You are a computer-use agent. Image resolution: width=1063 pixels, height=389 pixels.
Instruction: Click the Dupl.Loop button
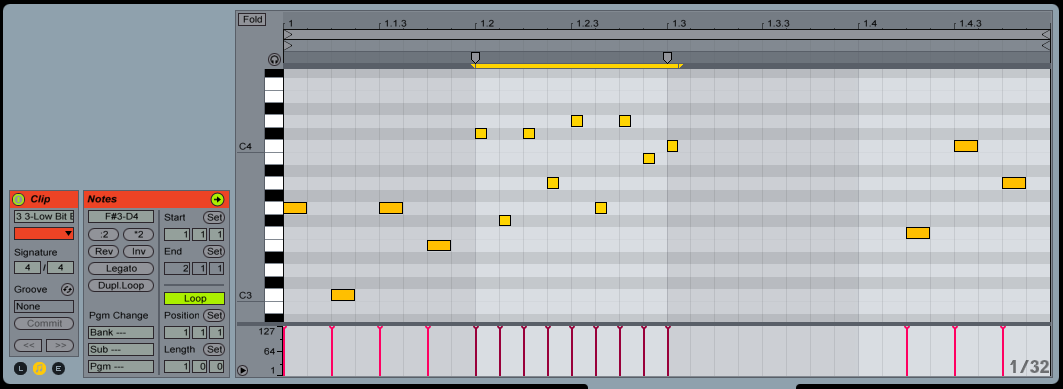pos(121,285)
